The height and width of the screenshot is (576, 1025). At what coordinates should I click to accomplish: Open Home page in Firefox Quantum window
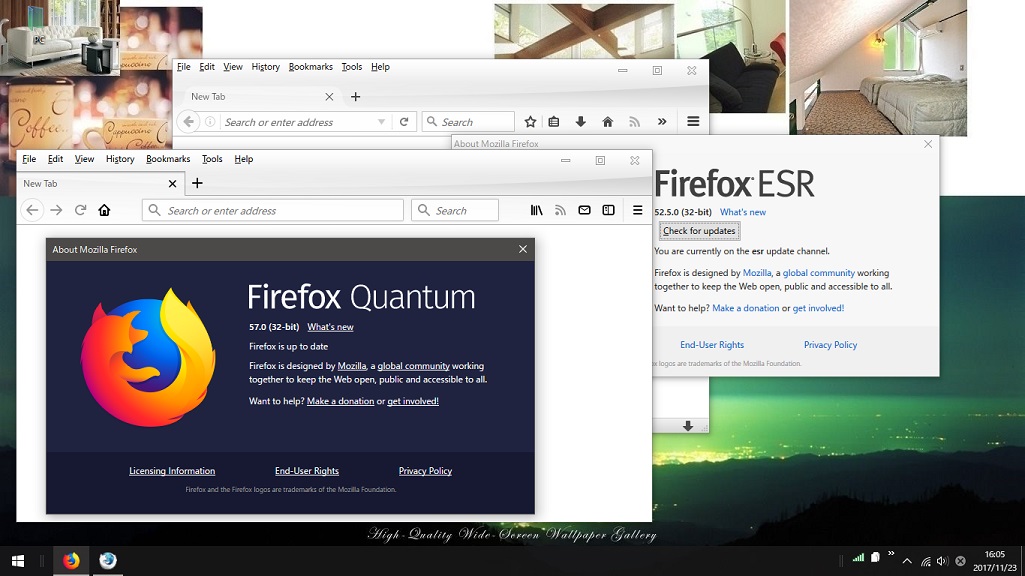[x=104, y=210]
